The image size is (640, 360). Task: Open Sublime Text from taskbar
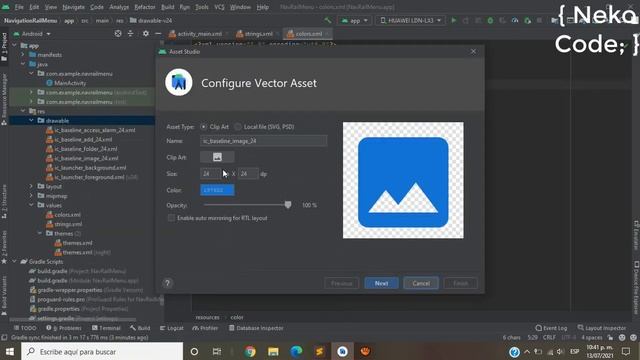319,351
